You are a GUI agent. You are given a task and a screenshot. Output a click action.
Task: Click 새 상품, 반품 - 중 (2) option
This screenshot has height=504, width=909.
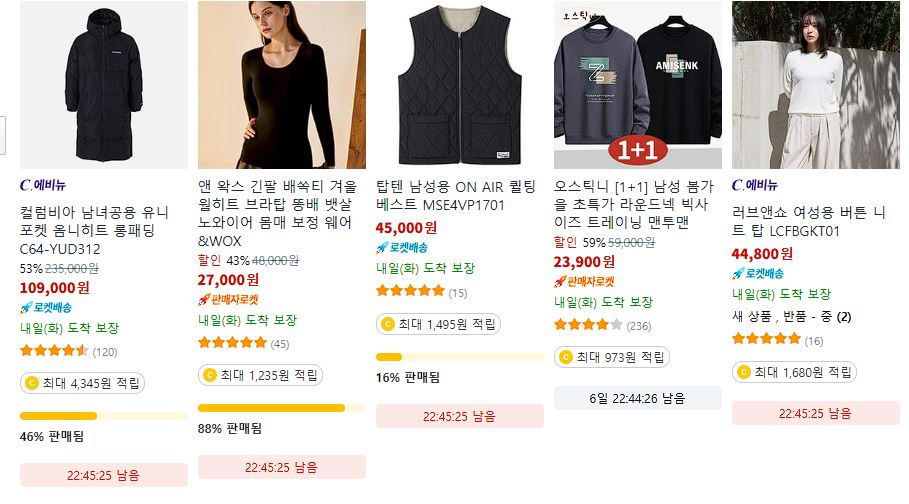pos(791,317)
